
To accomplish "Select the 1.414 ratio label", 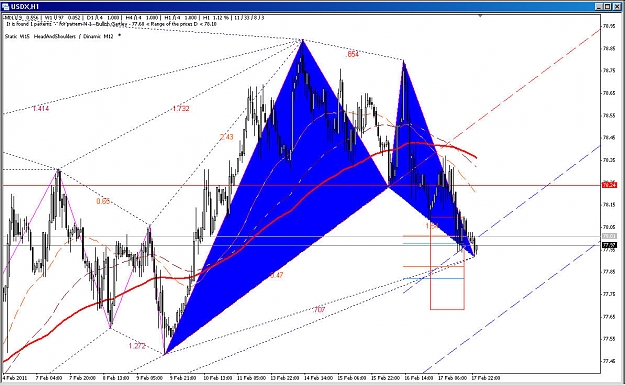I will [41, 108].
